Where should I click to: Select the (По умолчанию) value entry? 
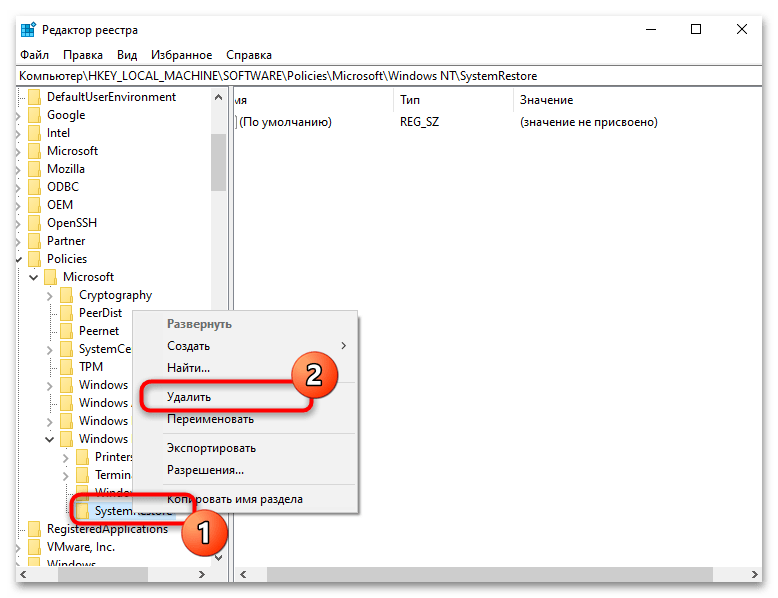(285, 122)
